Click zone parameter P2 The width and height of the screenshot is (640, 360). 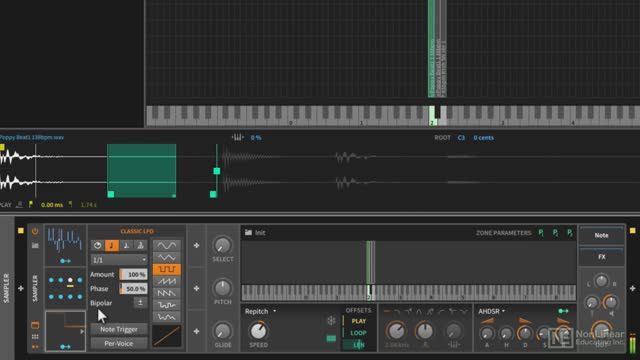pos(555,233)
